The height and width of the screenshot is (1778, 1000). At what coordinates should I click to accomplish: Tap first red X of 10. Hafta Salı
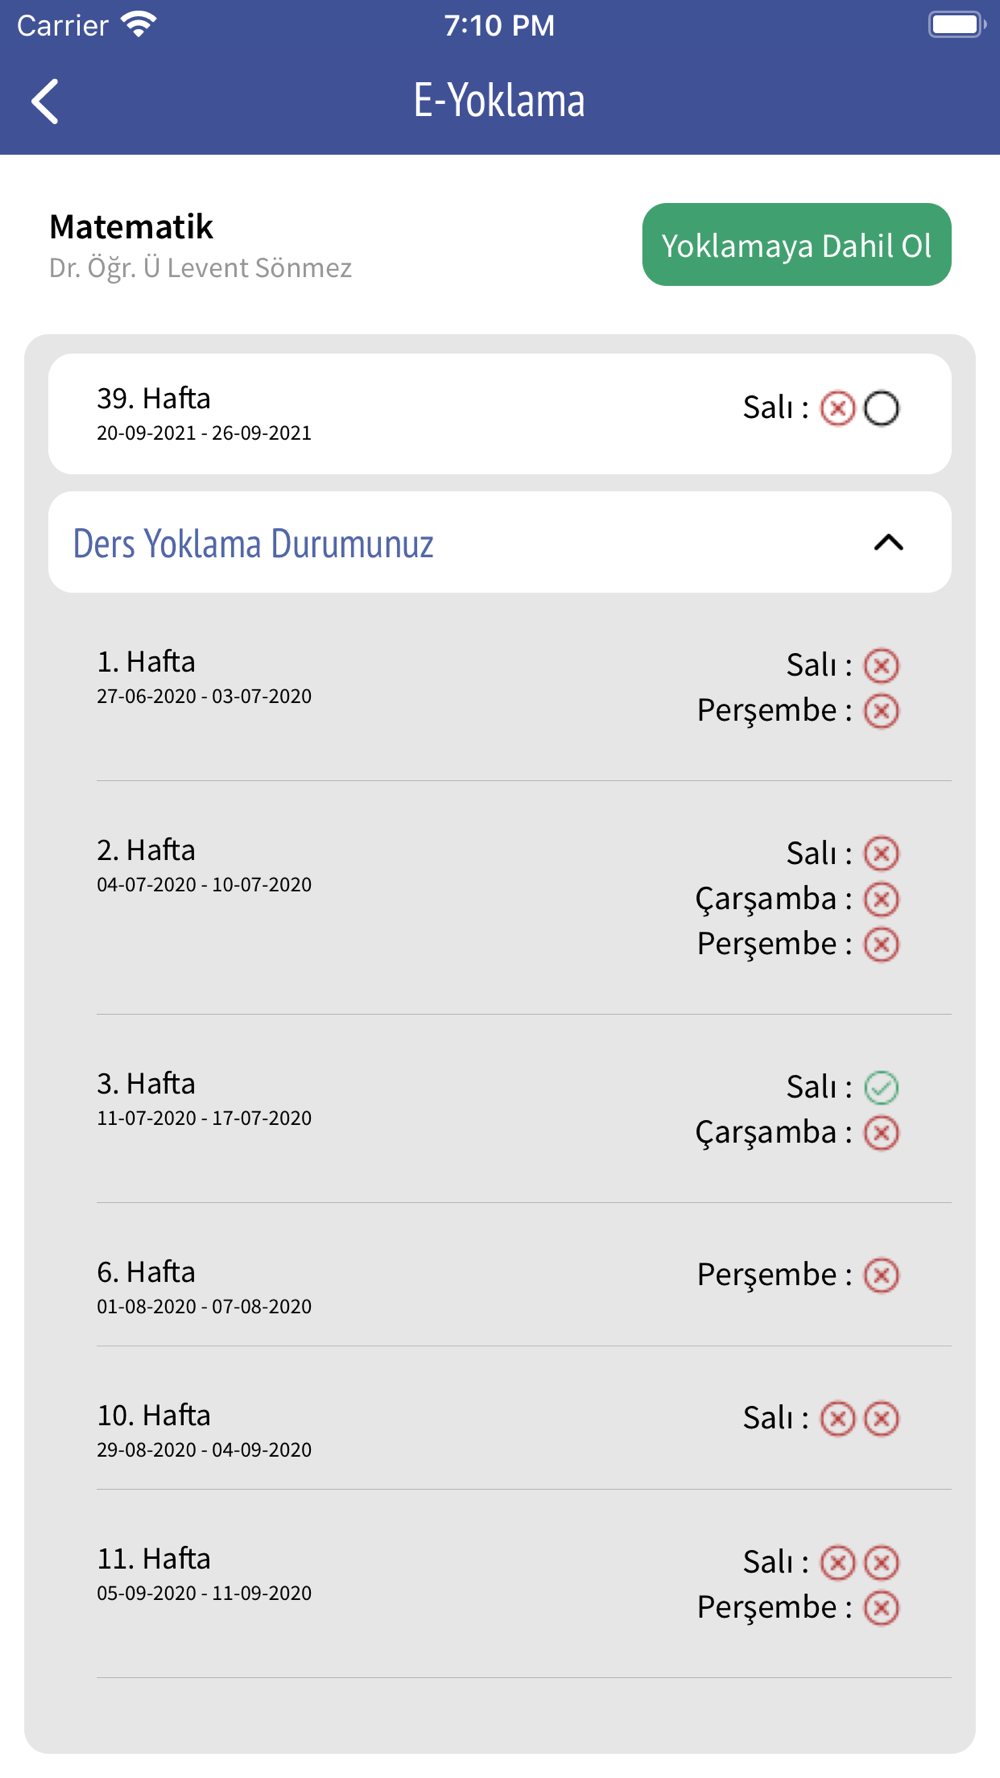point(838,1418)
